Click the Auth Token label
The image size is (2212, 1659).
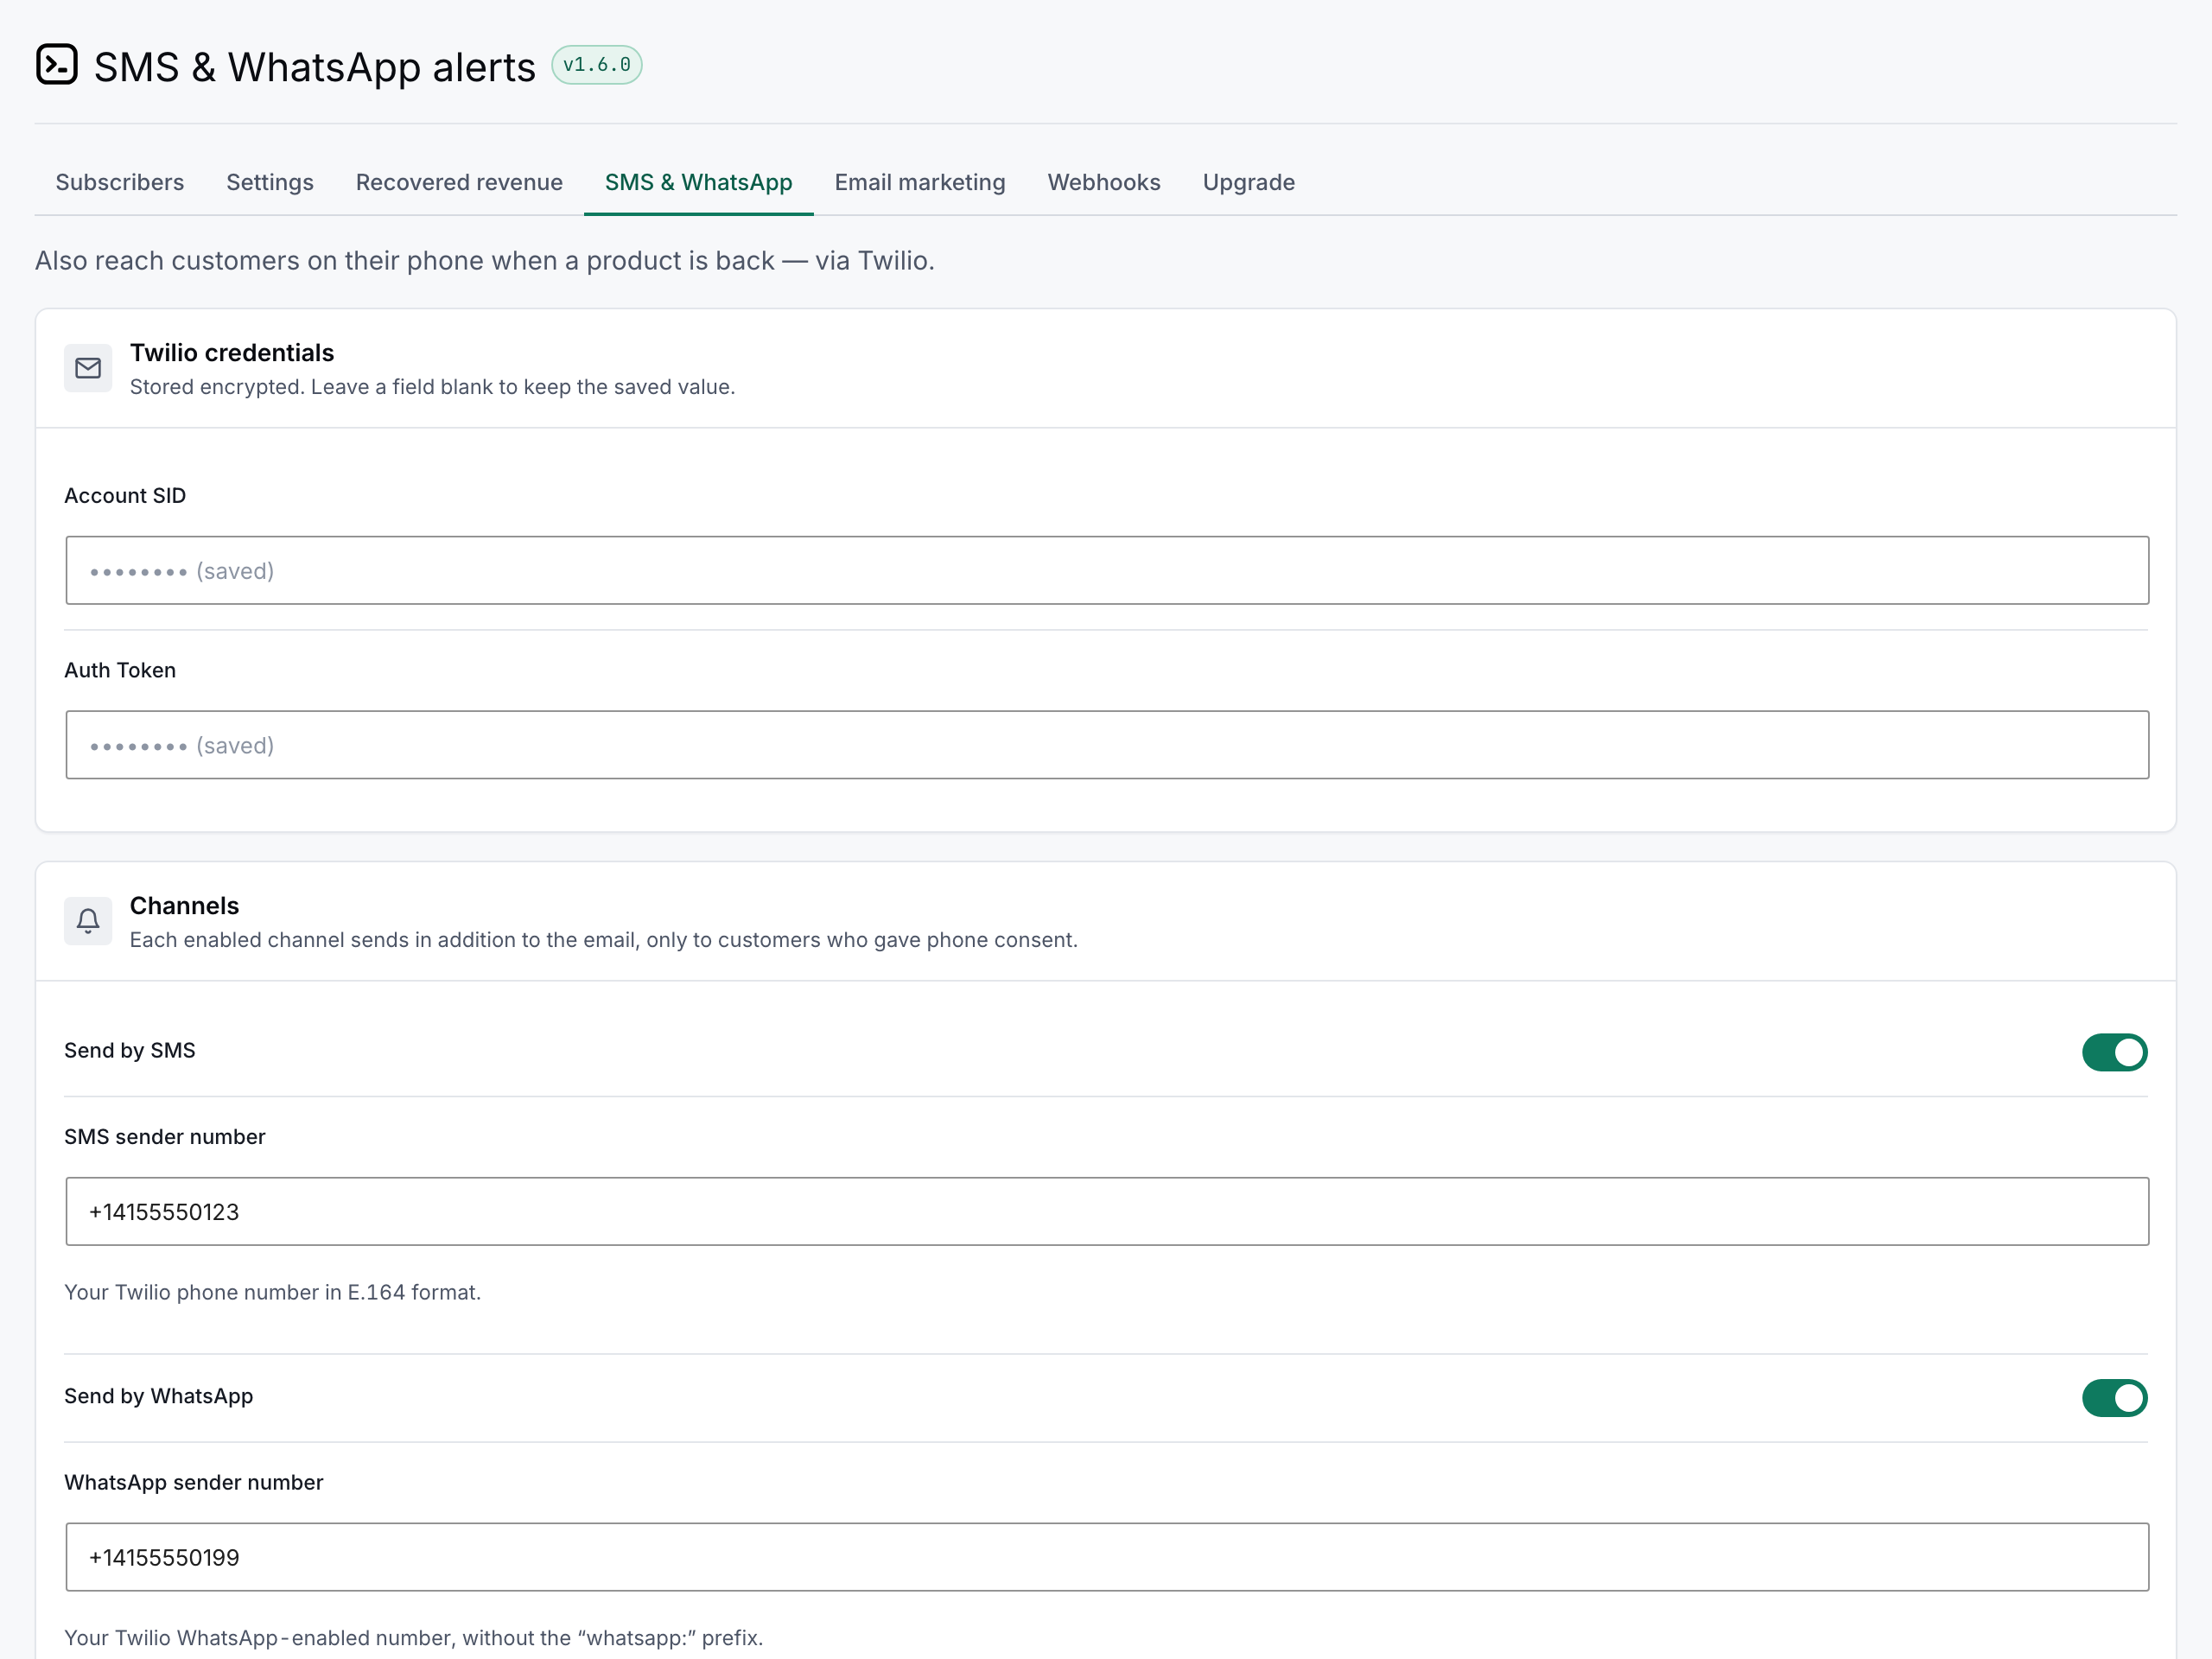(120, 670)
